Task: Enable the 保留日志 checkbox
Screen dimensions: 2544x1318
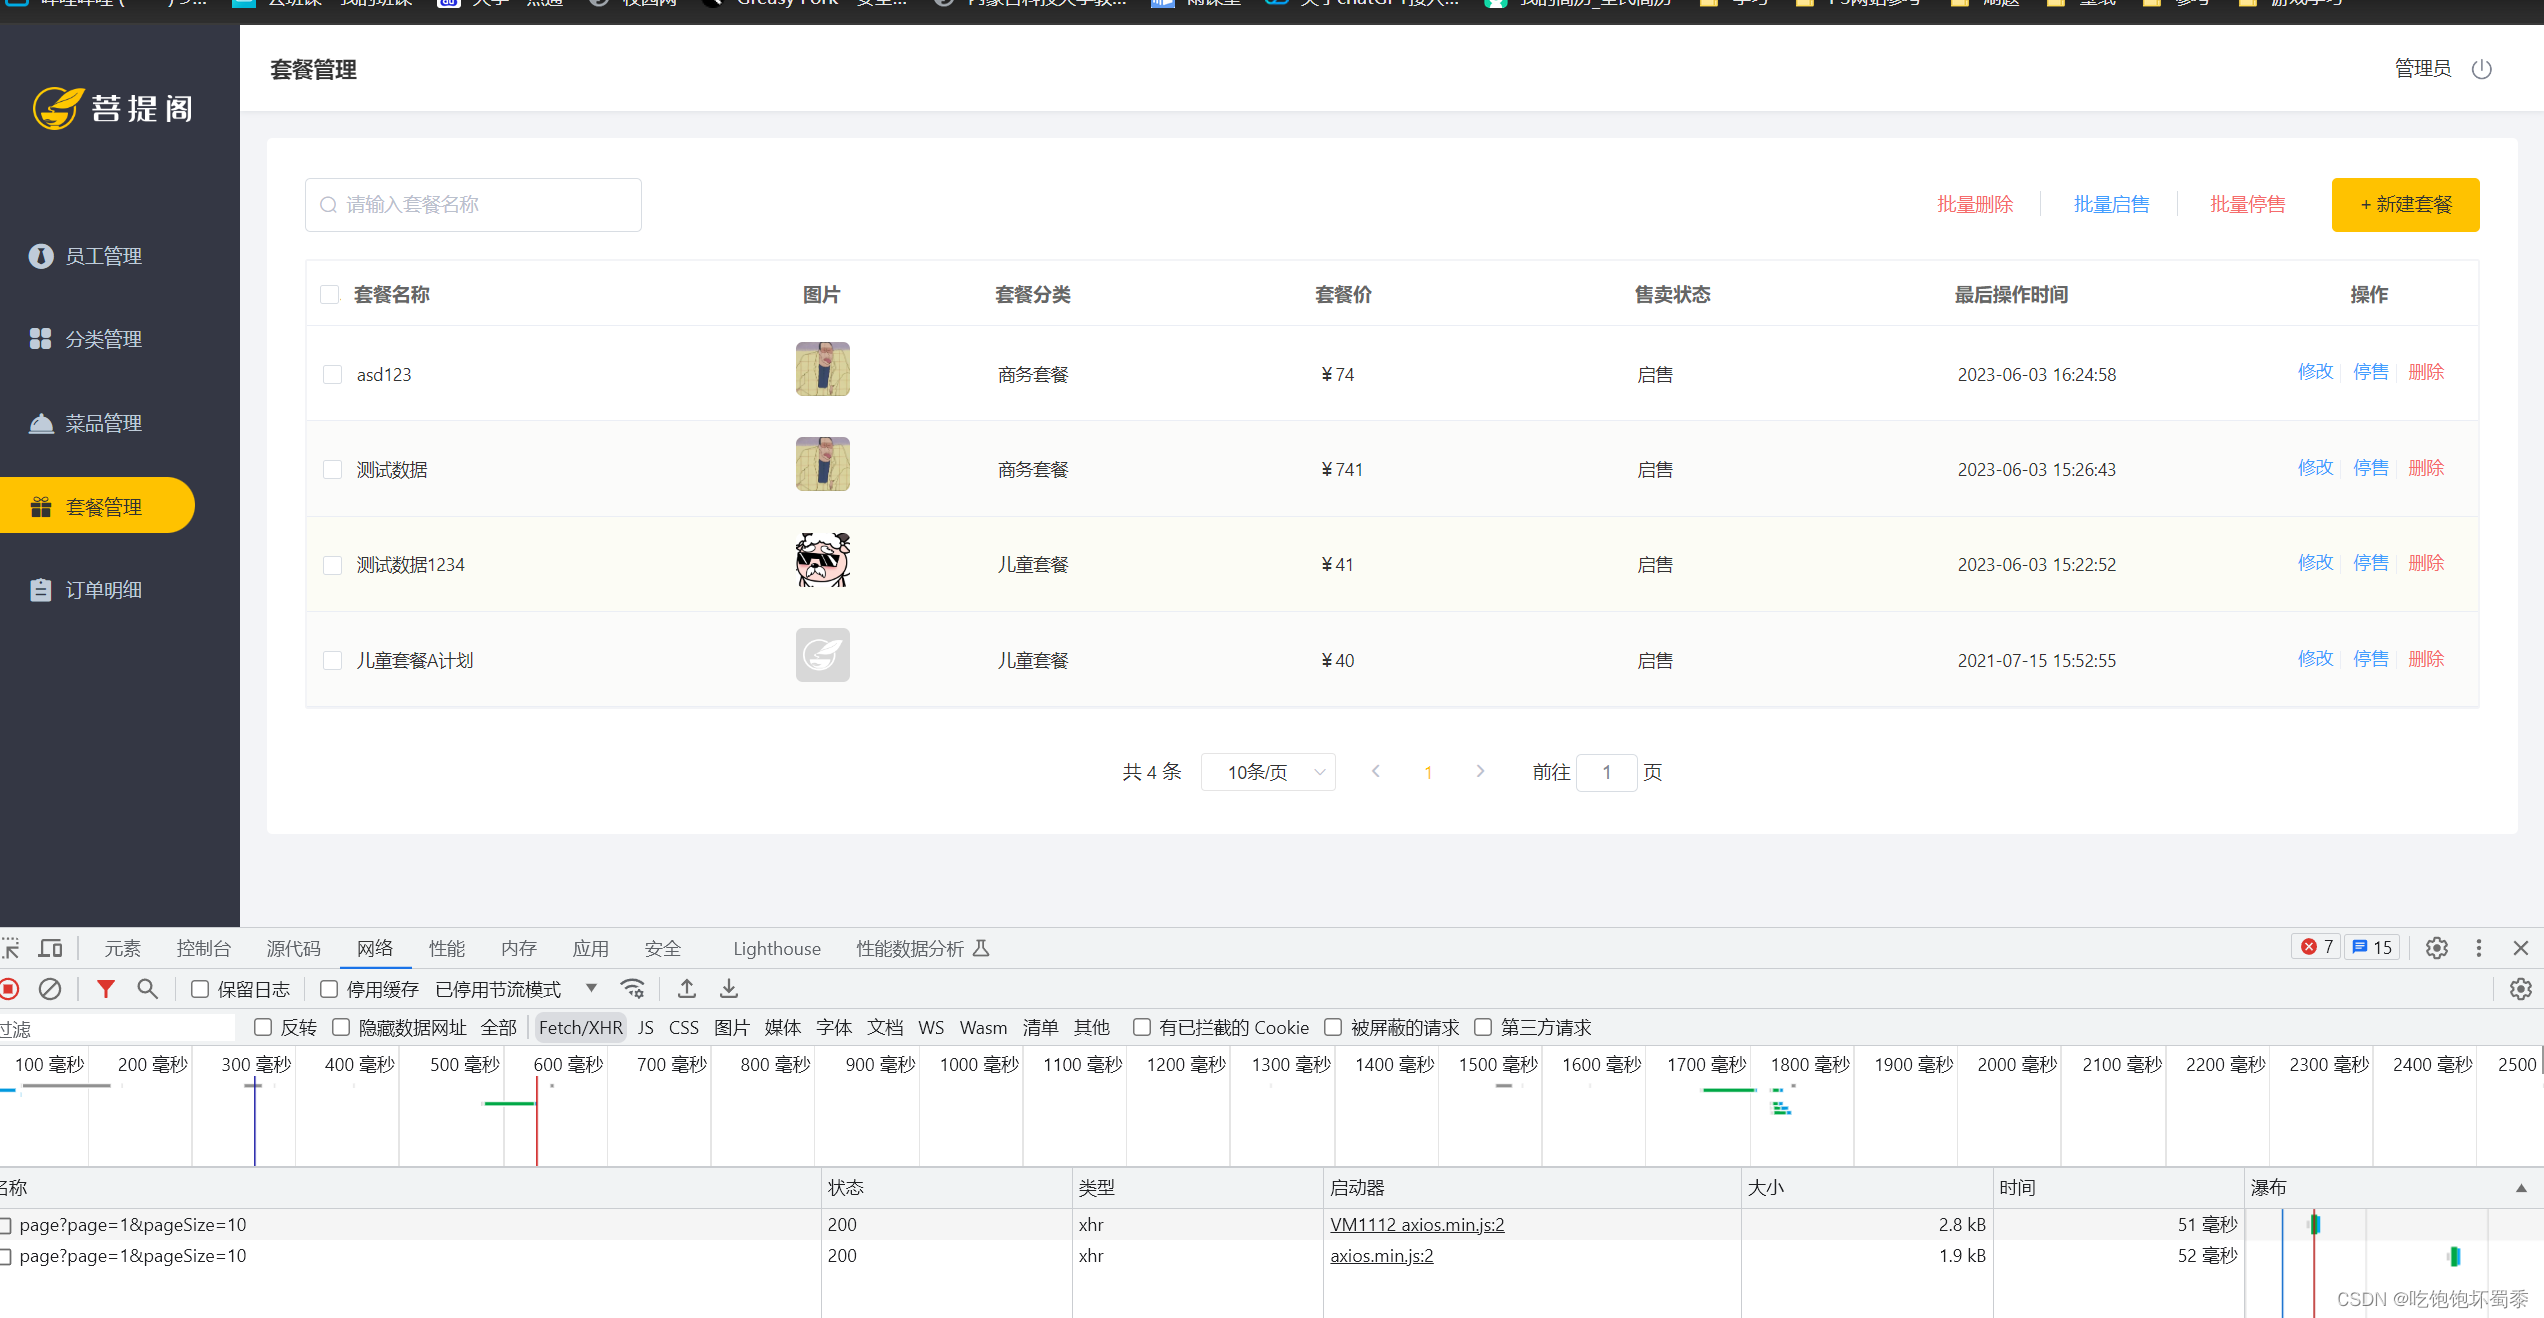Action: point(200,989)
